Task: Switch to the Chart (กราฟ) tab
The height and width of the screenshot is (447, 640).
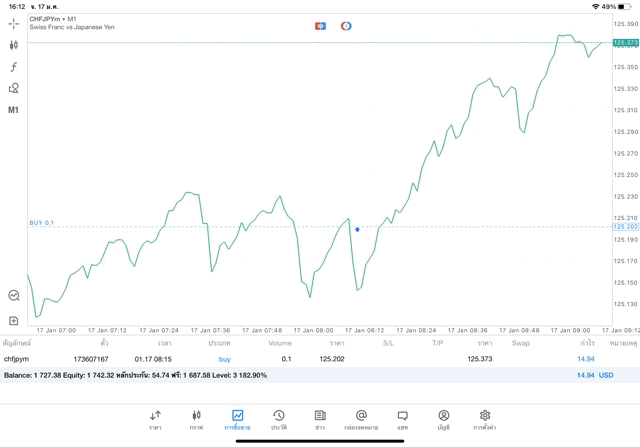Action: click(196, 420)
